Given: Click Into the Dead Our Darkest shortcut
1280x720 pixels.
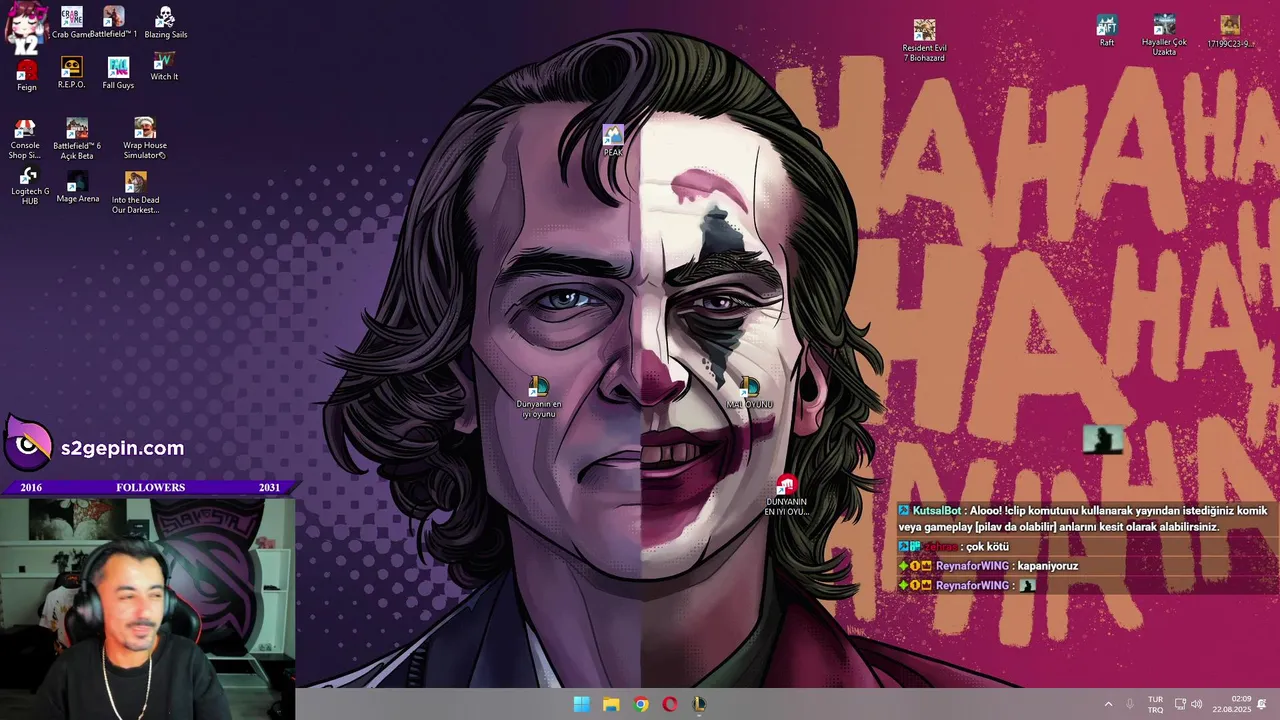Looking at the screenshot, I should pos(136,193).
